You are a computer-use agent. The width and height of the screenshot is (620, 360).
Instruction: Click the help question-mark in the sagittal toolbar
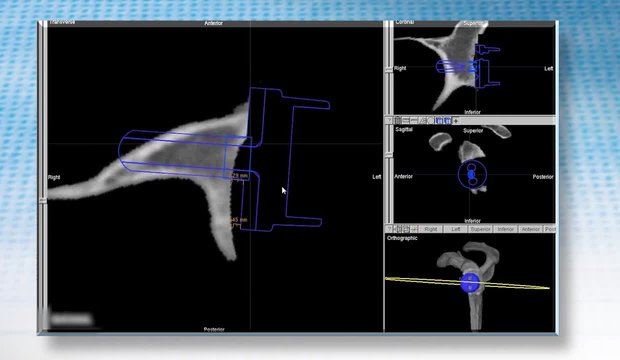[x=389, y=121]
